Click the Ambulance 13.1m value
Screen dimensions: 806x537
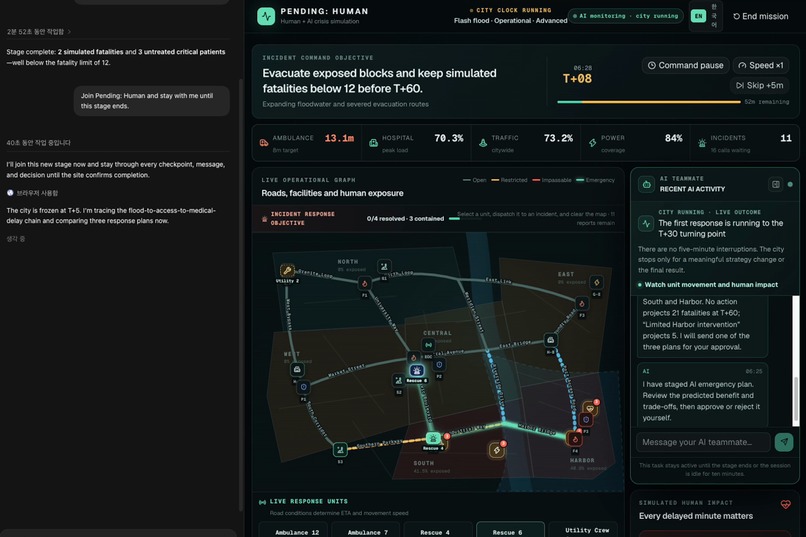point(339,138)
